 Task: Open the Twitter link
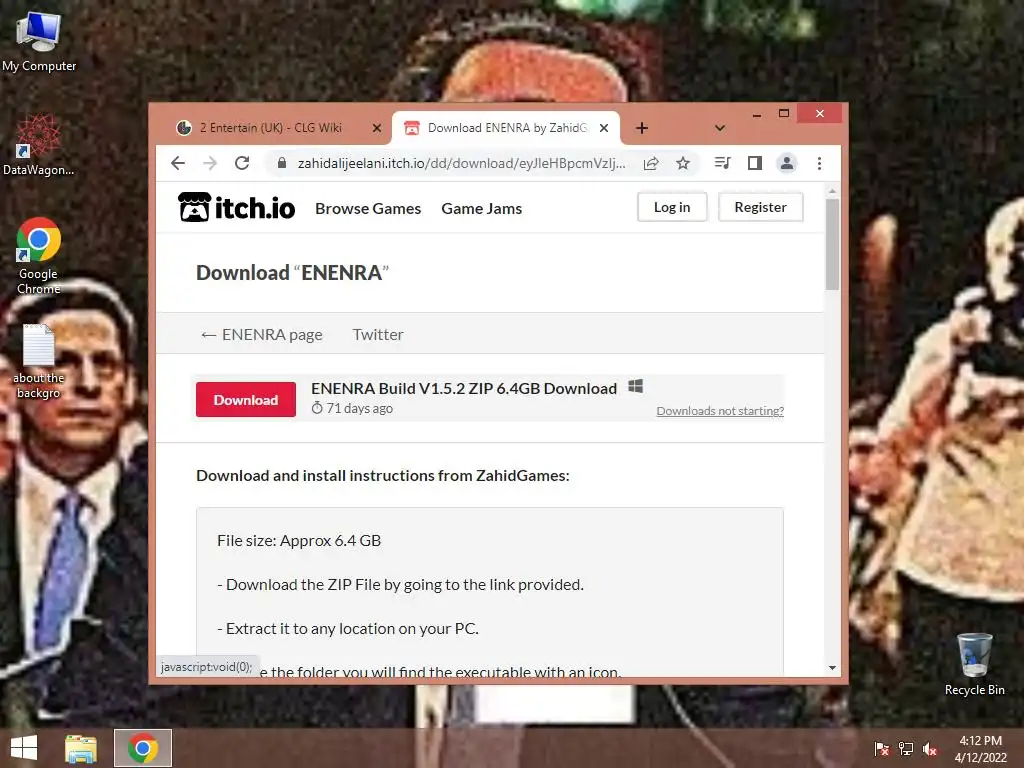tap(377, 334)
